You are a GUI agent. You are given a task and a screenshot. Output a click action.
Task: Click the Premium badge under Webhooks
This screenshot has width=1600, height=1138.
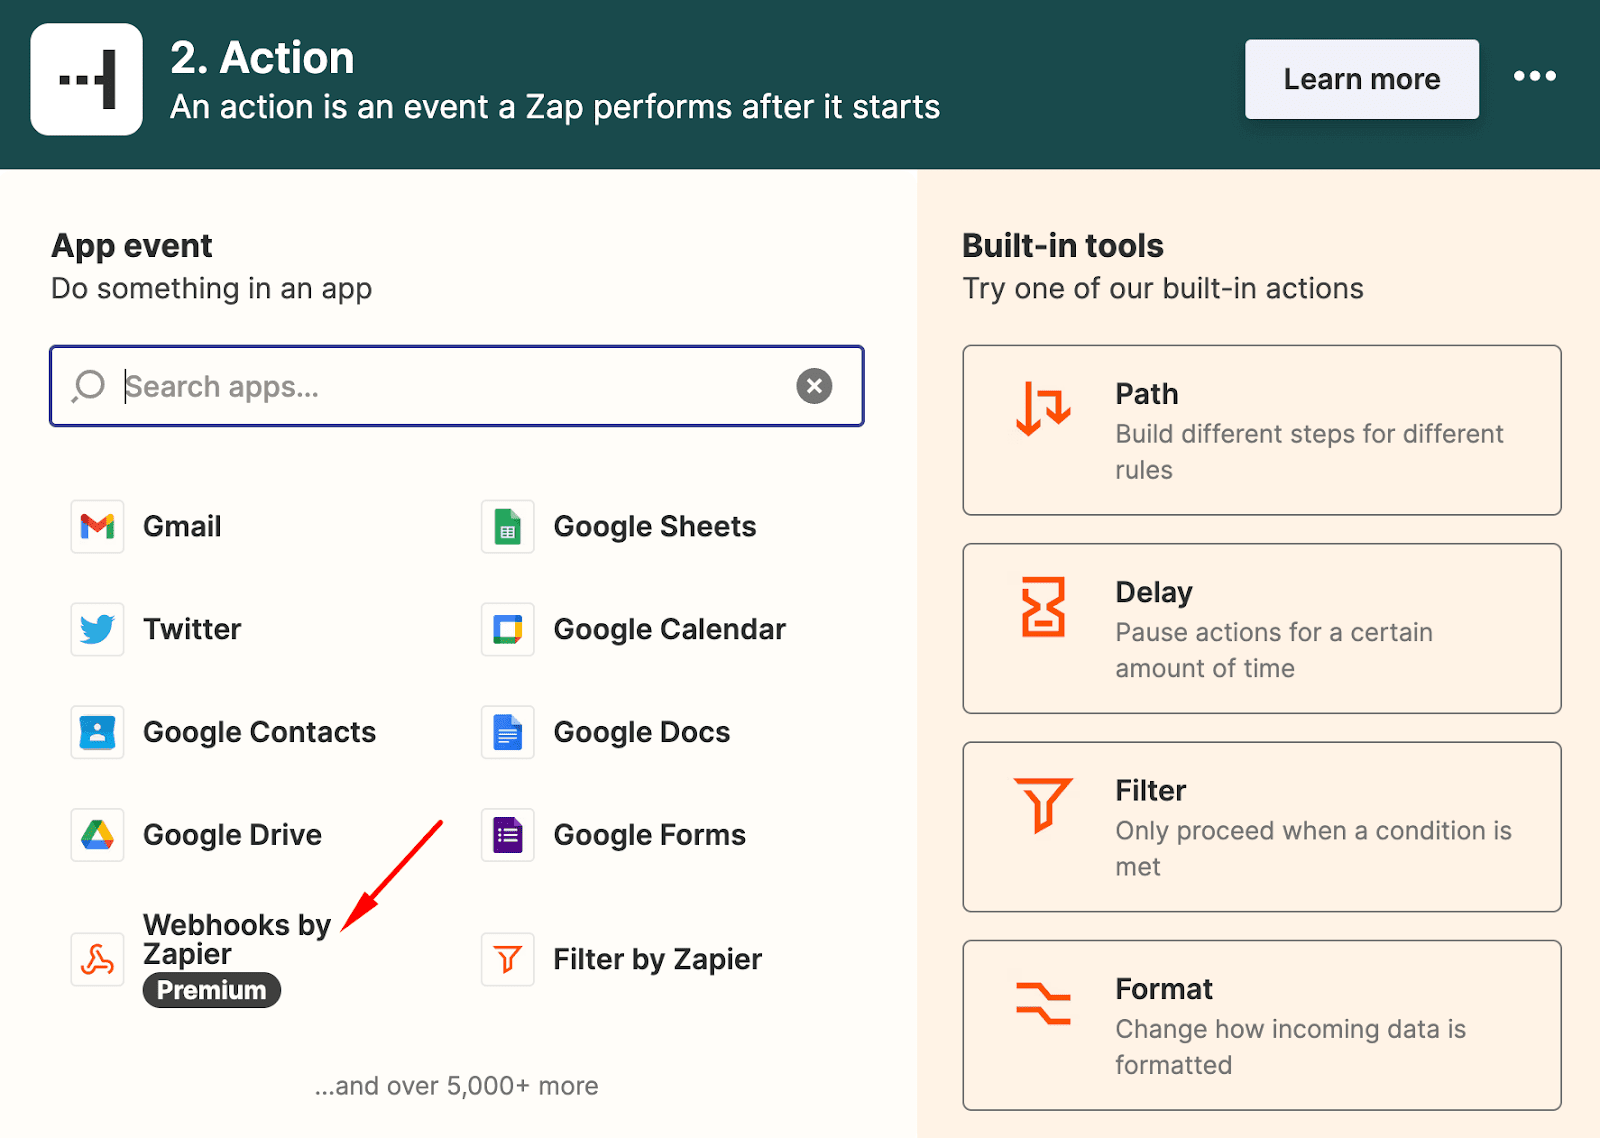pyautogui.click(x=212, y=990)
